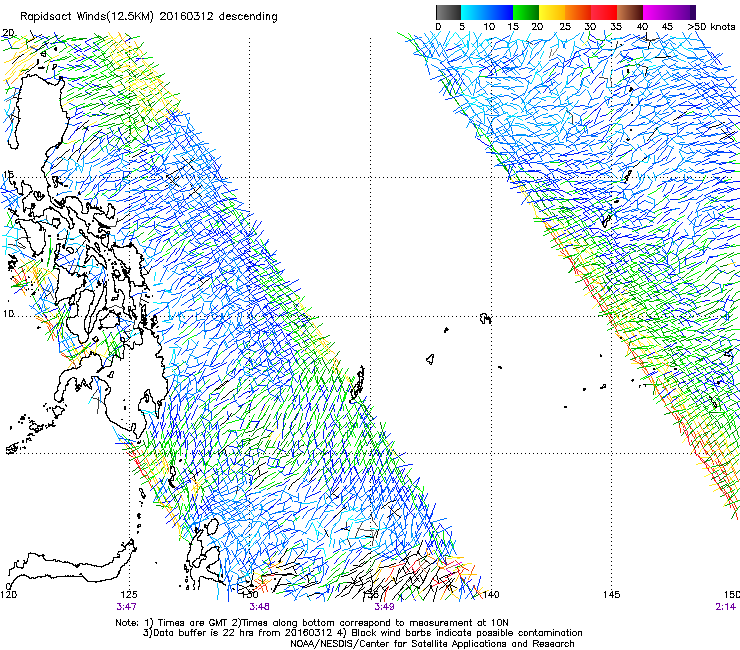Click the NOAA/NESDIS Center for Satellite Applications credit
This screenshot has height=650, width=740.
click(432, 644)
